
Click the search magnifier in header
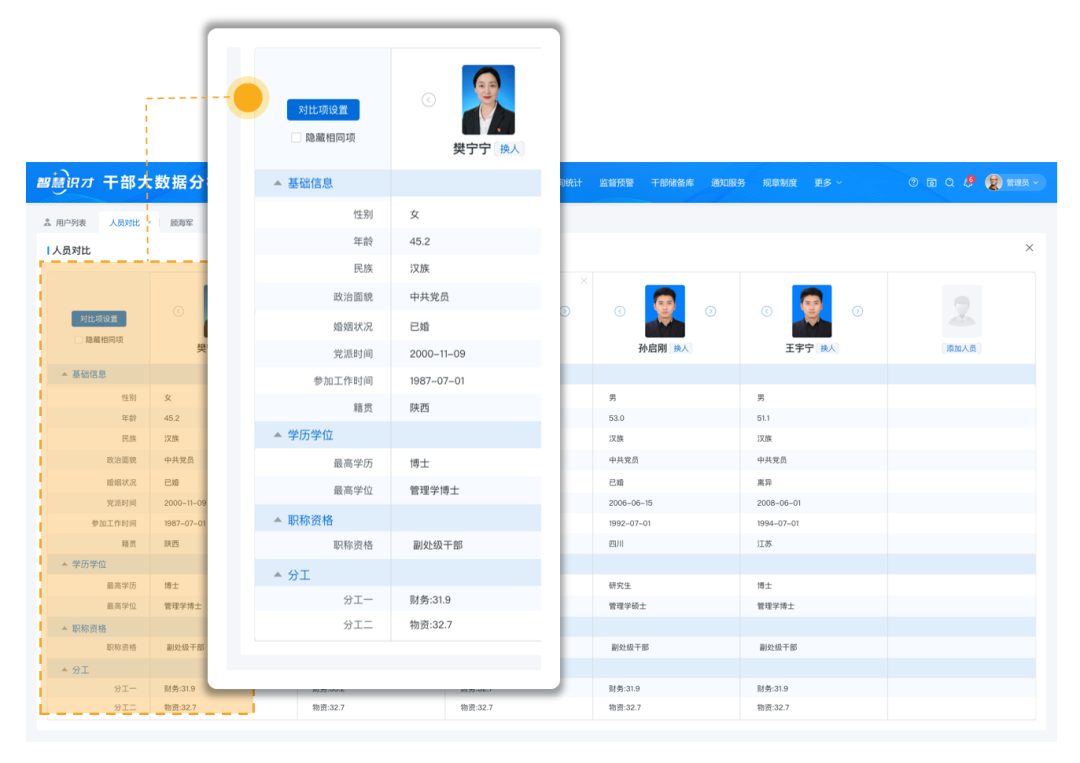[950, 183]
